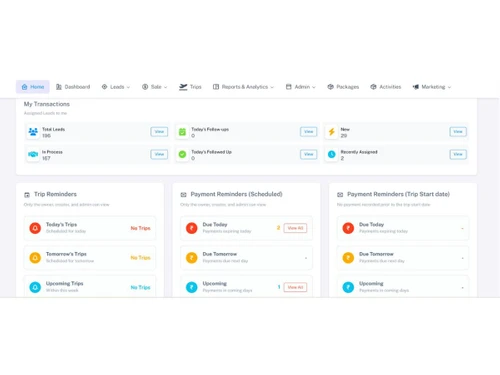500x375 pixels.
Task: Click Today's Trips red bell icon
Action: pos(35,228)
